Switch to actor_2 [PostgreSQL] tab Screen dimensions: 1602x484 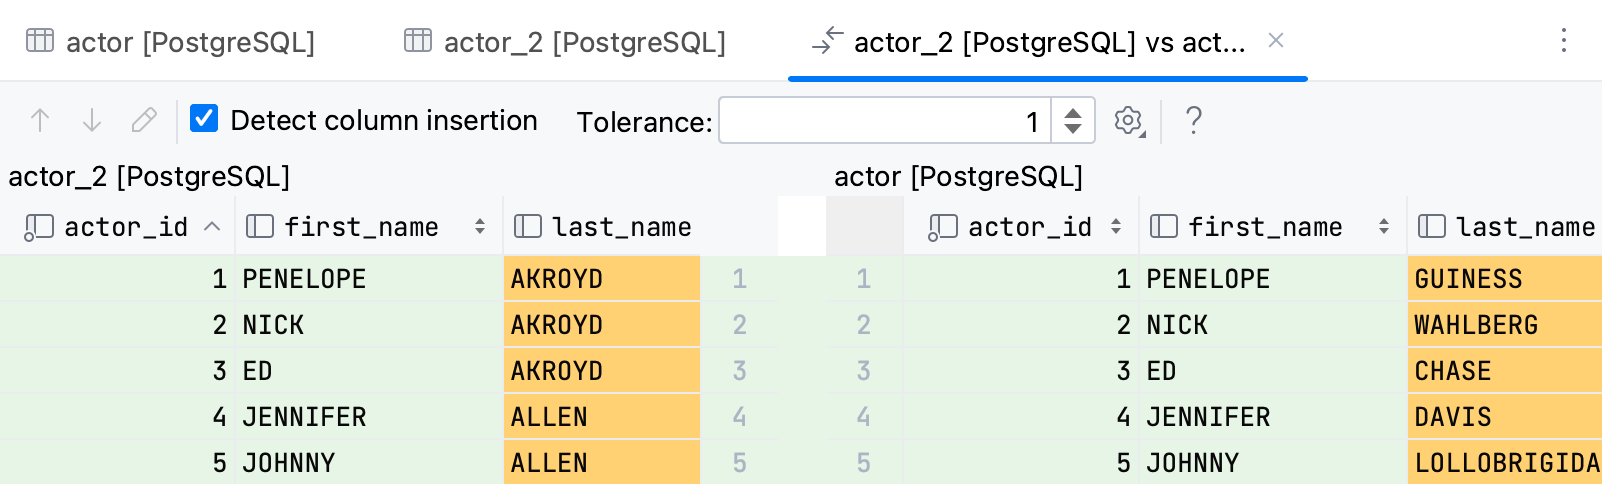click(565, 42)
